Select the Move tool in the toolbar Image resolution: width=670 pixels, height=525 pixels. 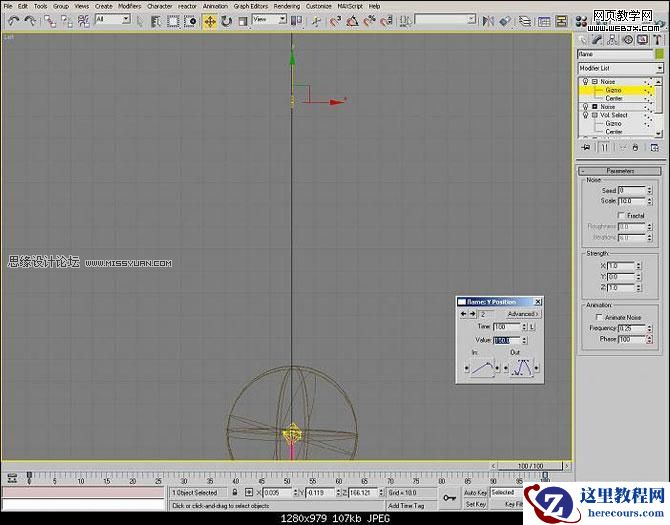pos(210,20)
